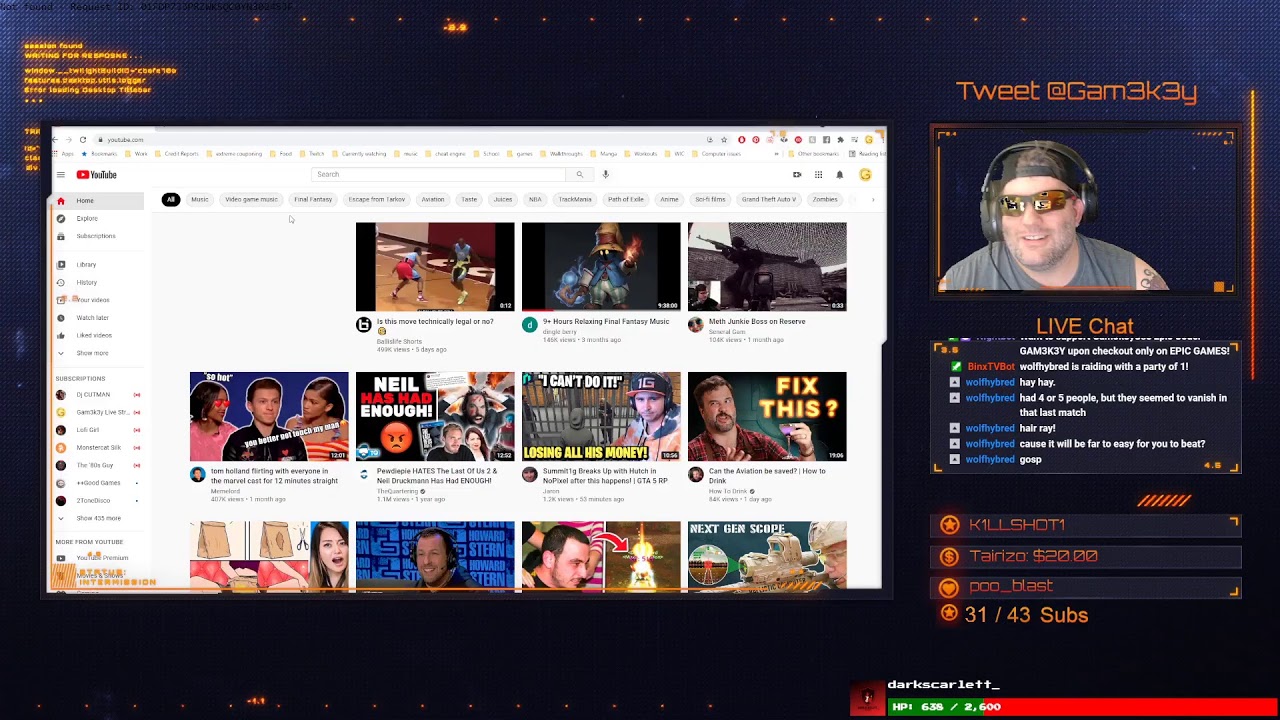Play the Fix This? video thumbnail
This screenshot has width=1280, height=720.
click(x=767, y=416)
